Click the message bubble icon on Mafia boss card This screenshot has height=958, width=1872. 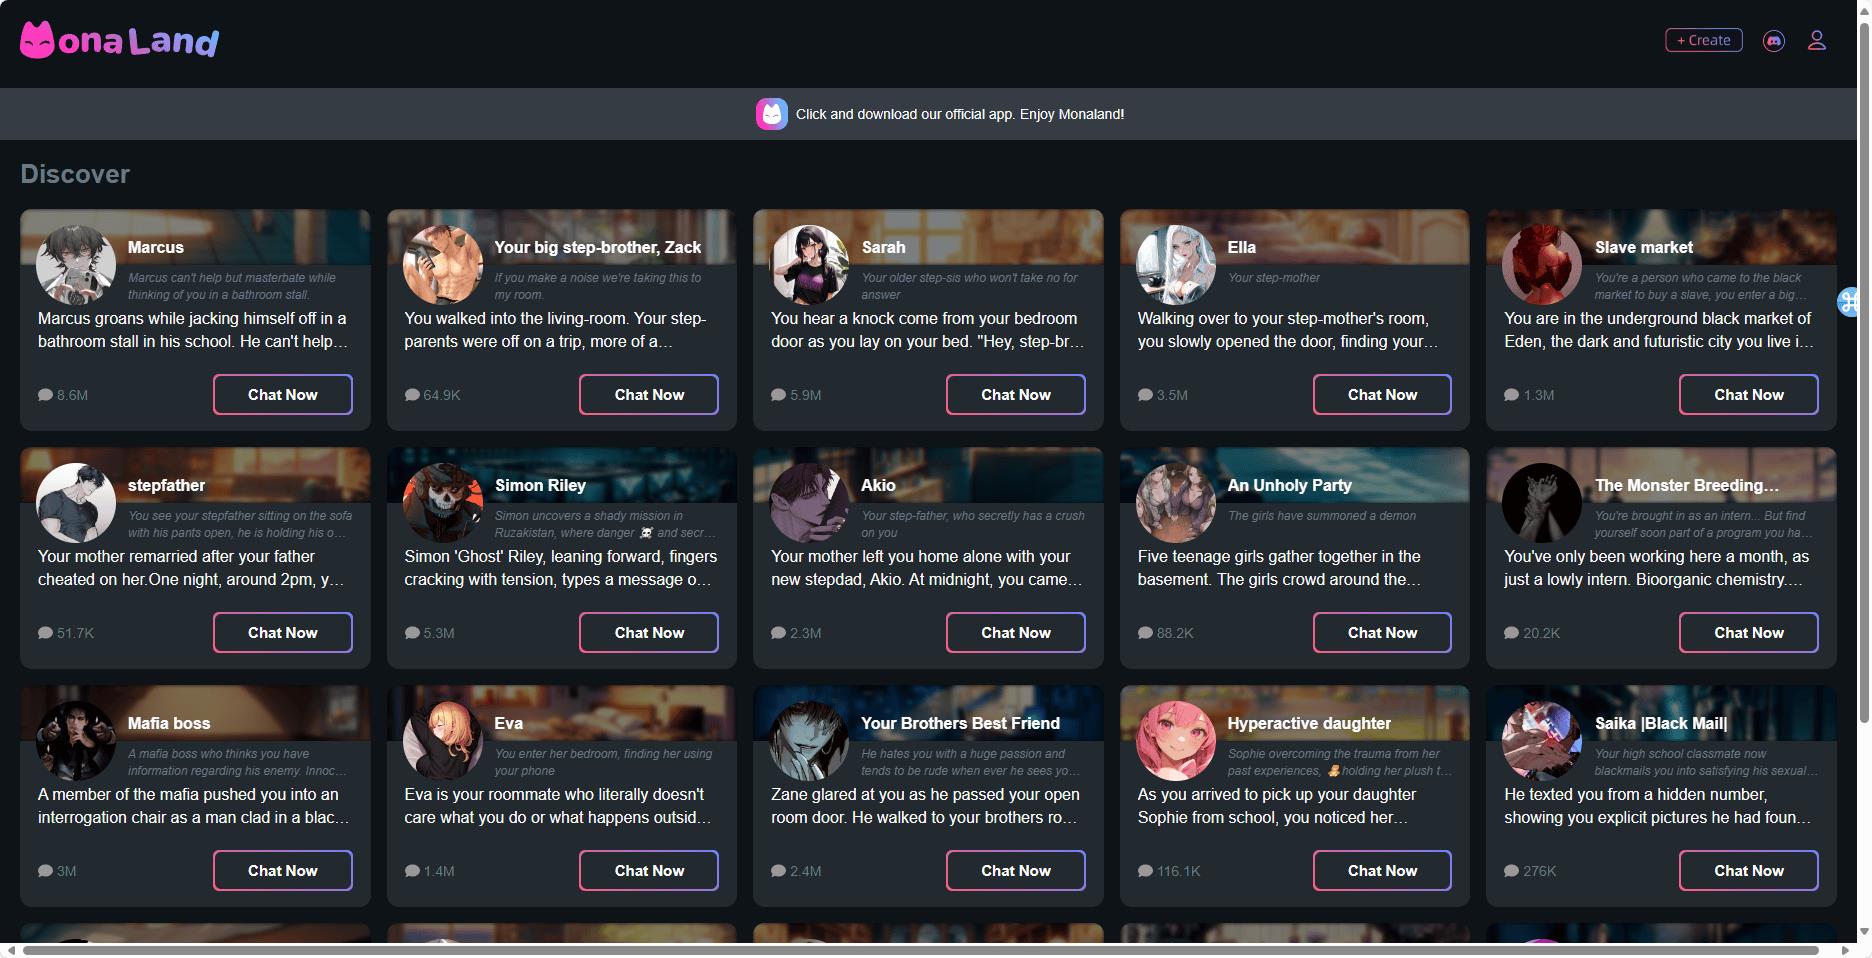pyautogui.click(x=45, y=871)
